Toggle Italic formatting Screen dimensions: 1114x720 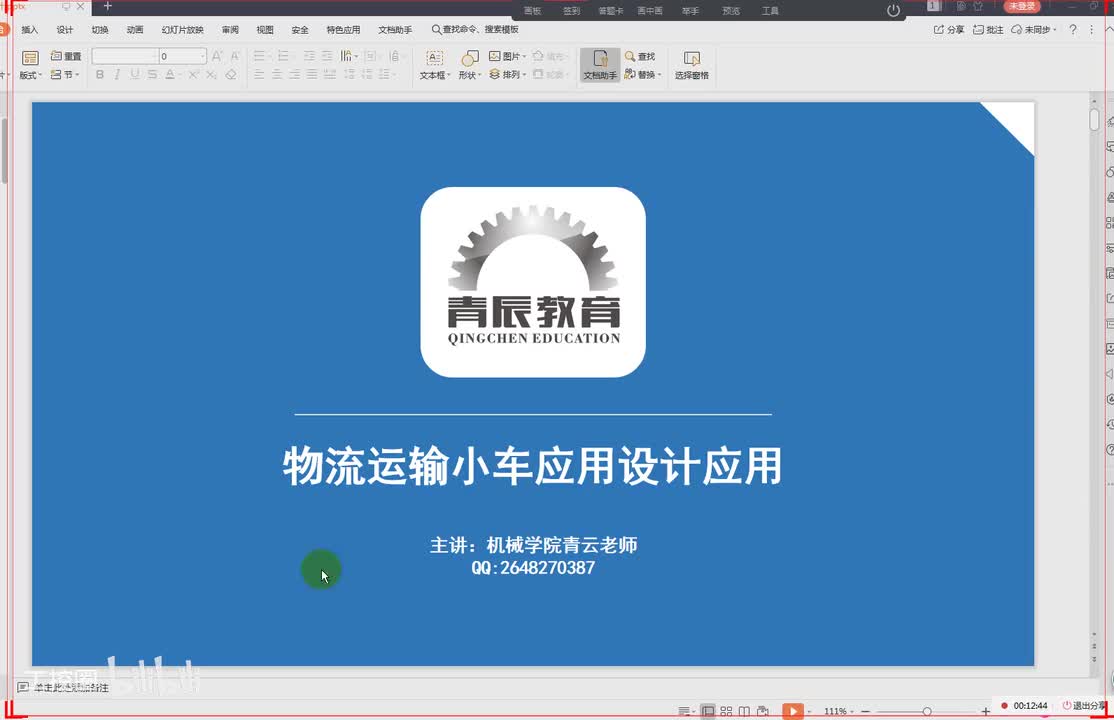click(117, 75)
